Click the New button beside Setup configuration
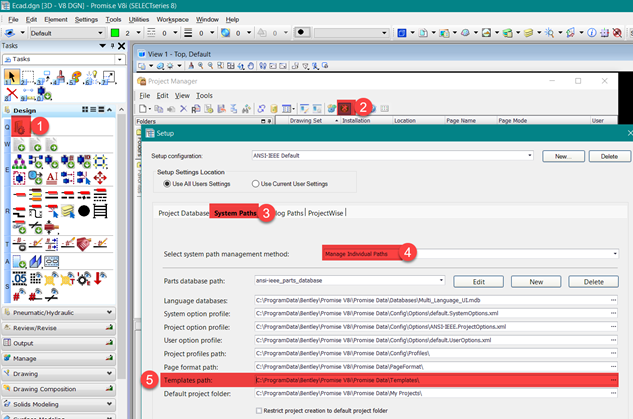This screenshot has height=419, width=633. [563, 156]
